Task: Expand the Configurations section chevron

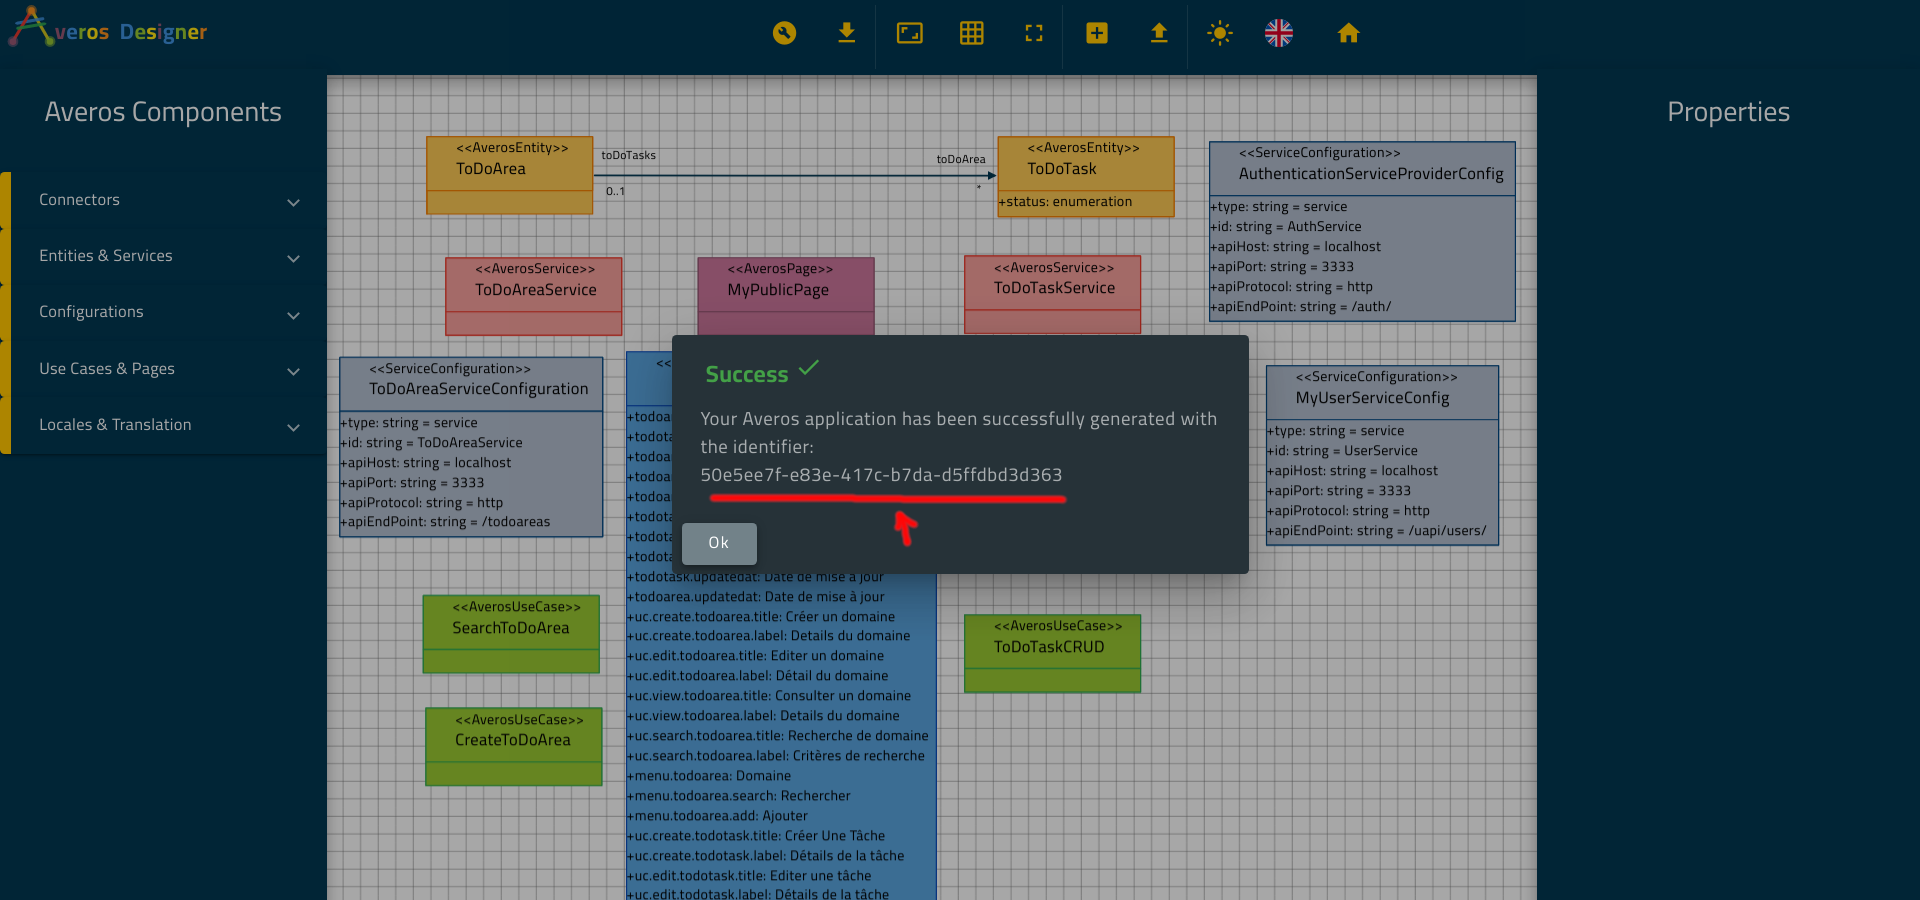Action: tap(293, 315)
